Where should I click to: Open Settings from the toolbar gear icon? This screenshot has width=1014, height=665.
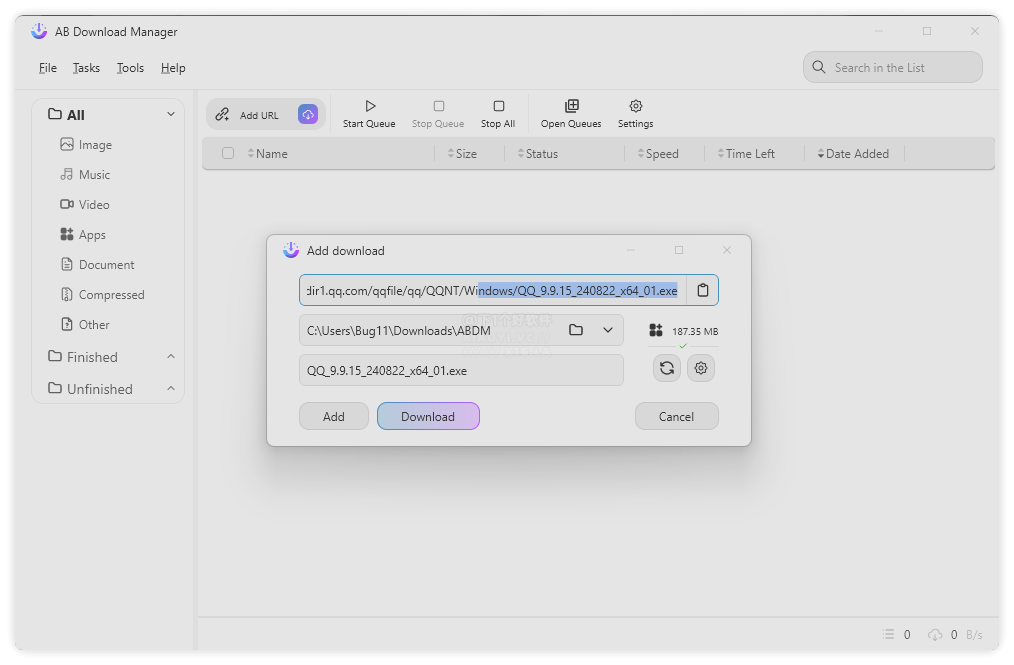coord(635,105)
